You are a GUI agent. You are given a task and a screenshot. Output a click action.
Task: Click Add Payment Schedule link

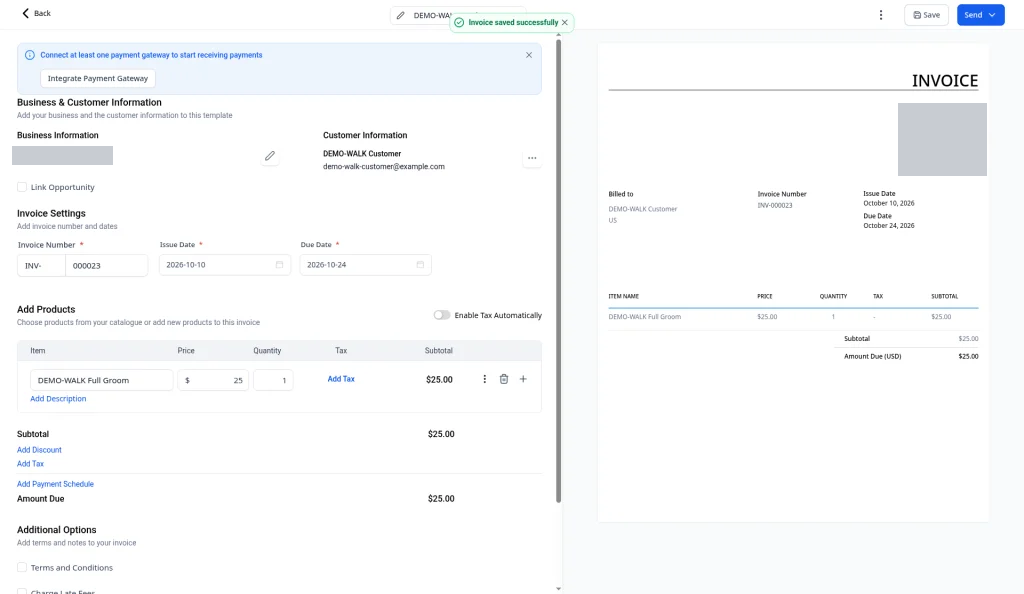(56, 484)
